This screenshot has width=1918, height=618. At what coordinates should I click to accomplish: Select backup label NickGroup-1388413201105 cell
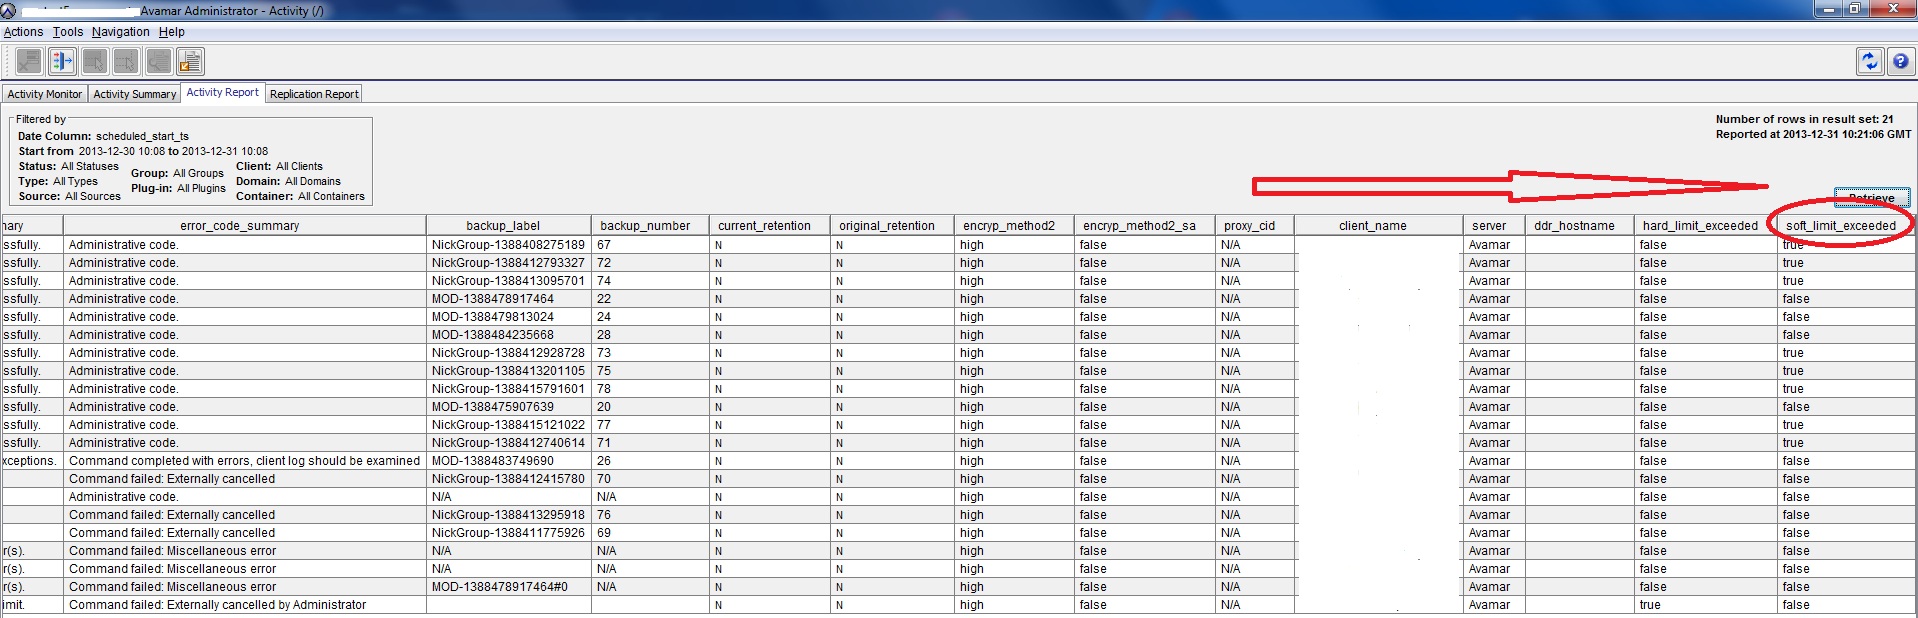coord(508,371)
